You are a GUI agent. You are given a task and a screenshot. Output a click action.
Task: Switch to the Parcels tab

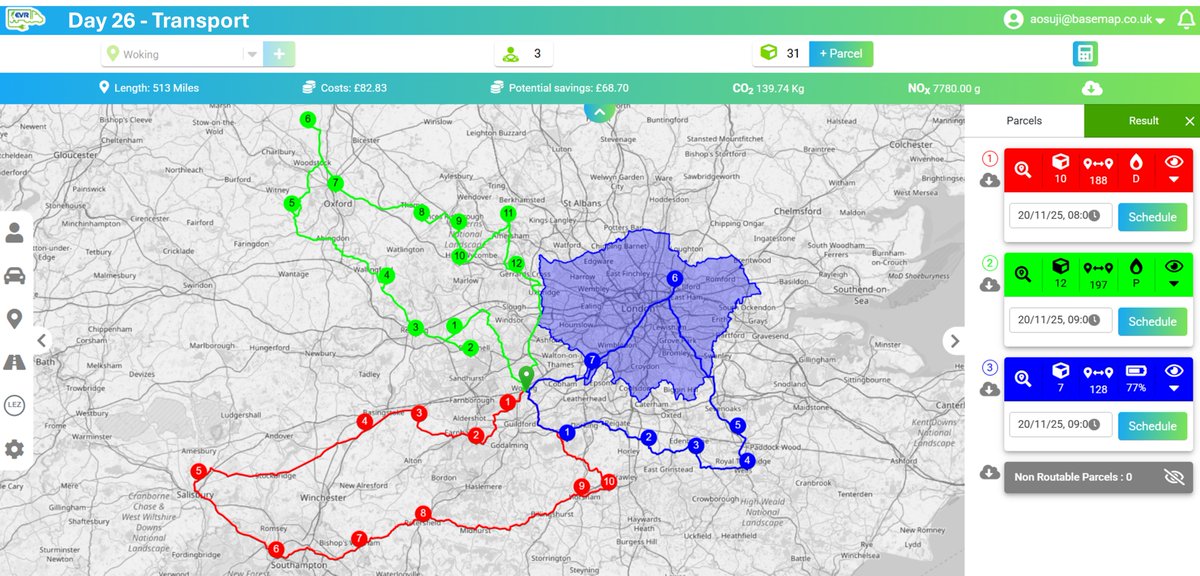(1022, 120)
